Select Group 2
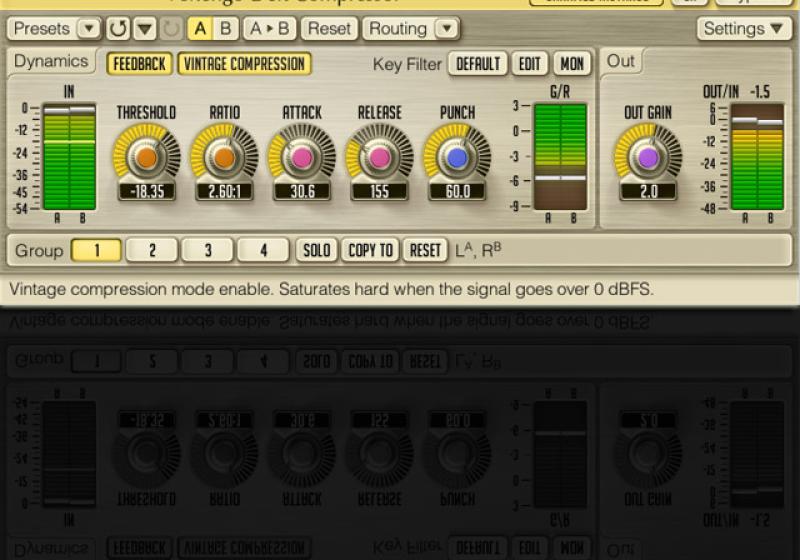 [x=152, y=250]
